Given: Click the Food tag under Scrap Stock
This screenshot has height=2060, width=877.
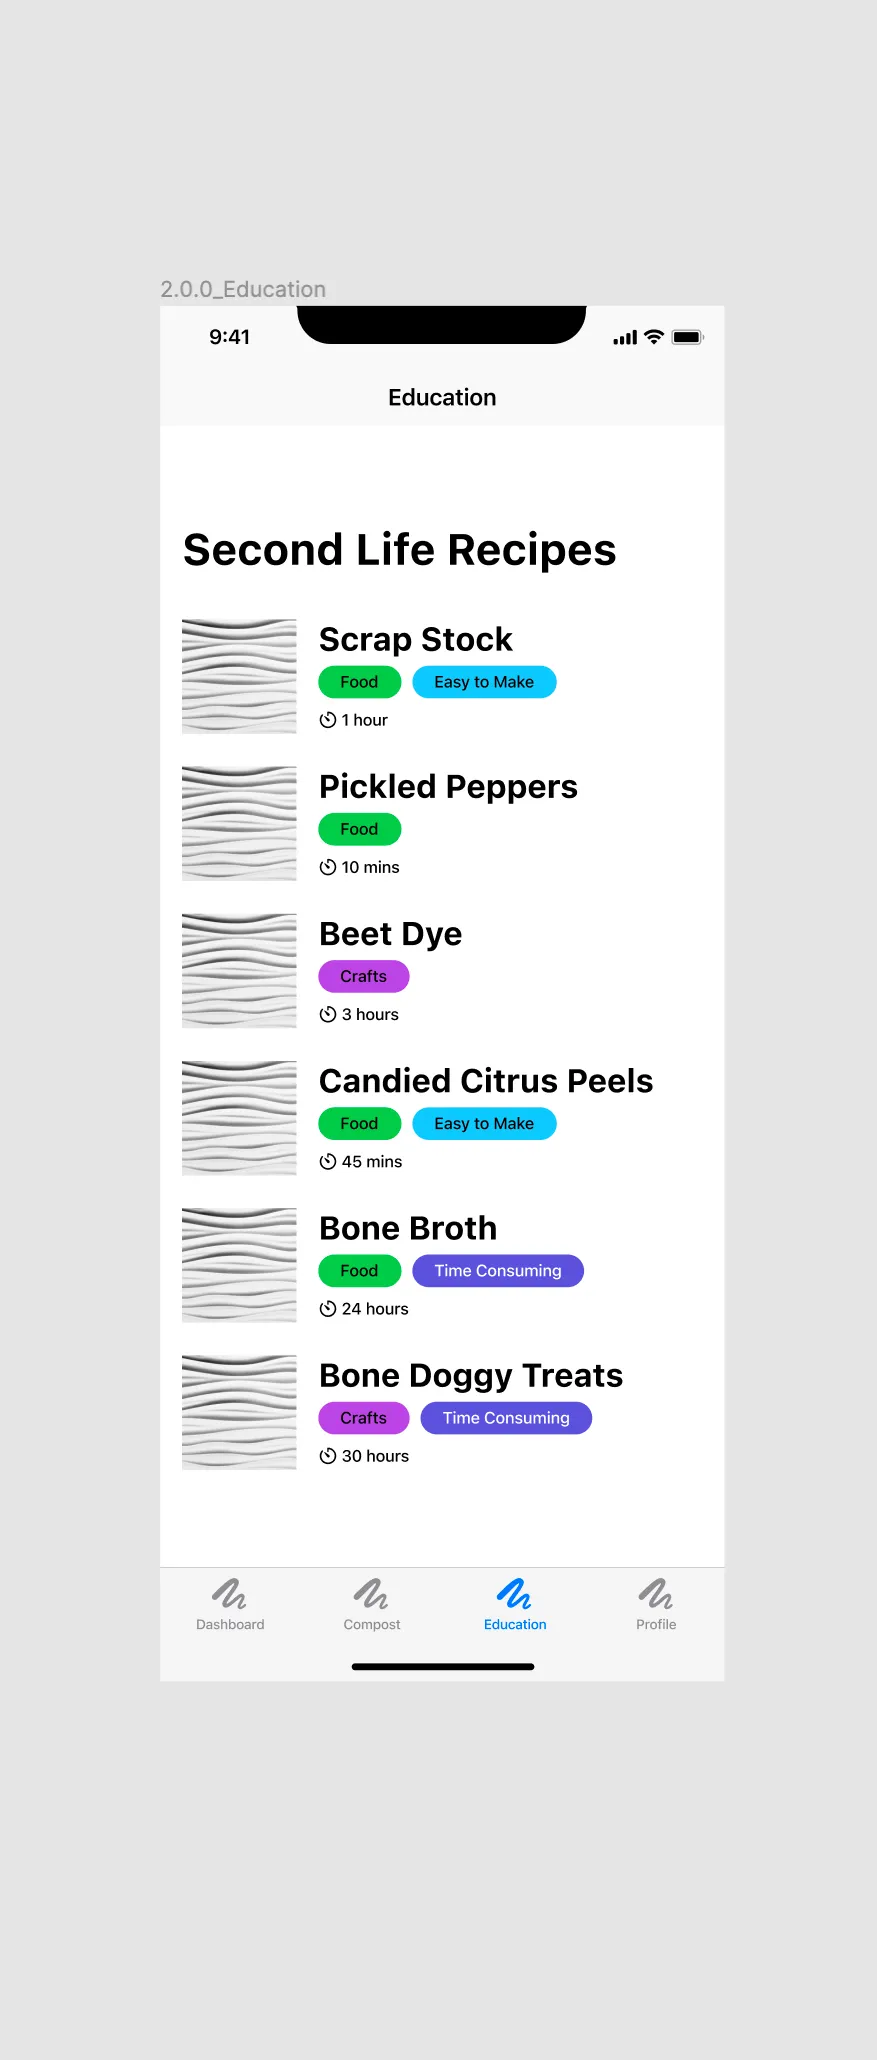Looking at the screenshot, I should tap(359, 682).
